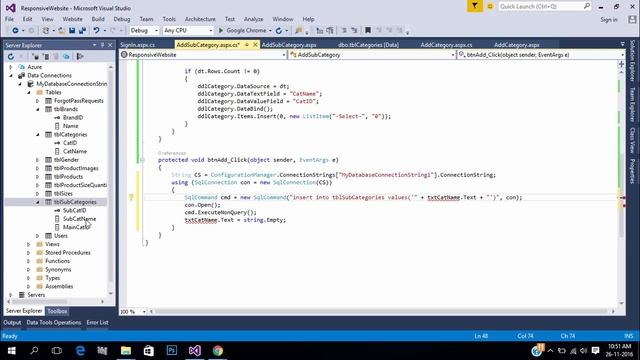Select the SubCatName column
Viewport: 640px width, 360px height.
coord(79,219)
